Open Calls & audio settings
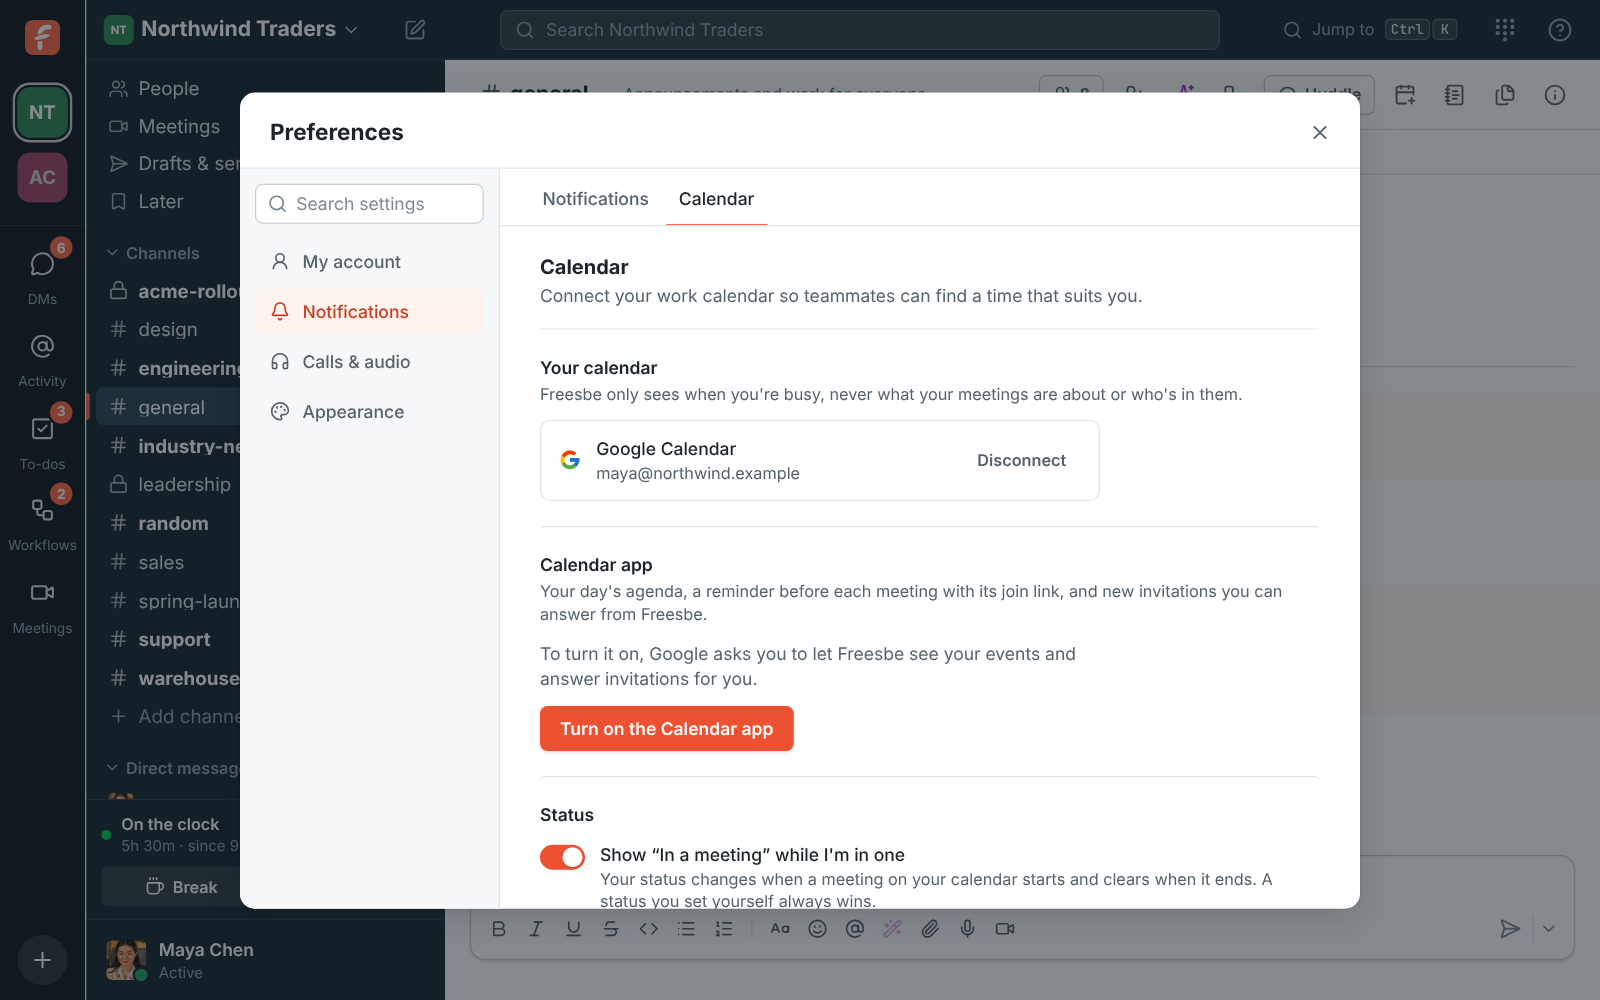This screenshot has height=1000, width=1600. point(369,362)
